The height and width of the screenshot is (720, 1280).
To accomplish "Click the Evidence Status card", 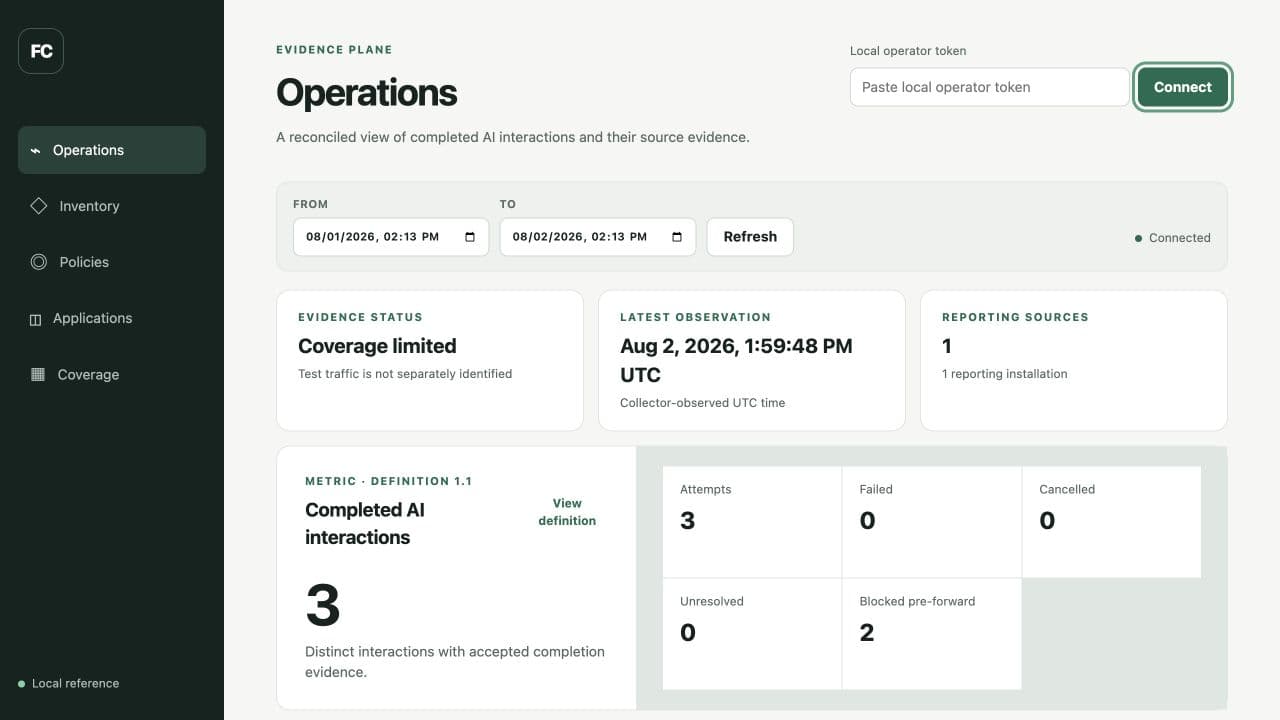I will coord(430,360).
